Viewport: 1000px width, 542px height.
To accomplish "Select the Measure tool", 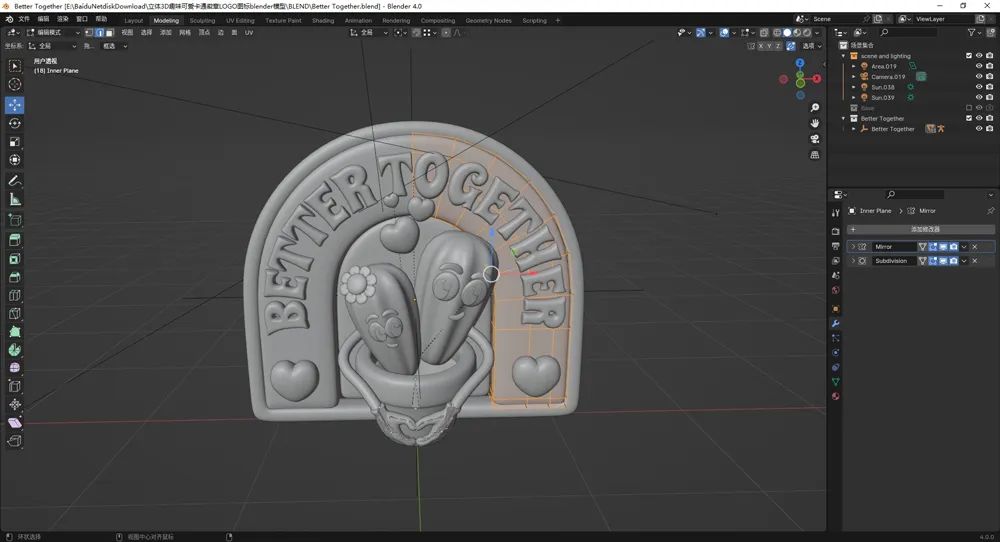I will 15,200.
